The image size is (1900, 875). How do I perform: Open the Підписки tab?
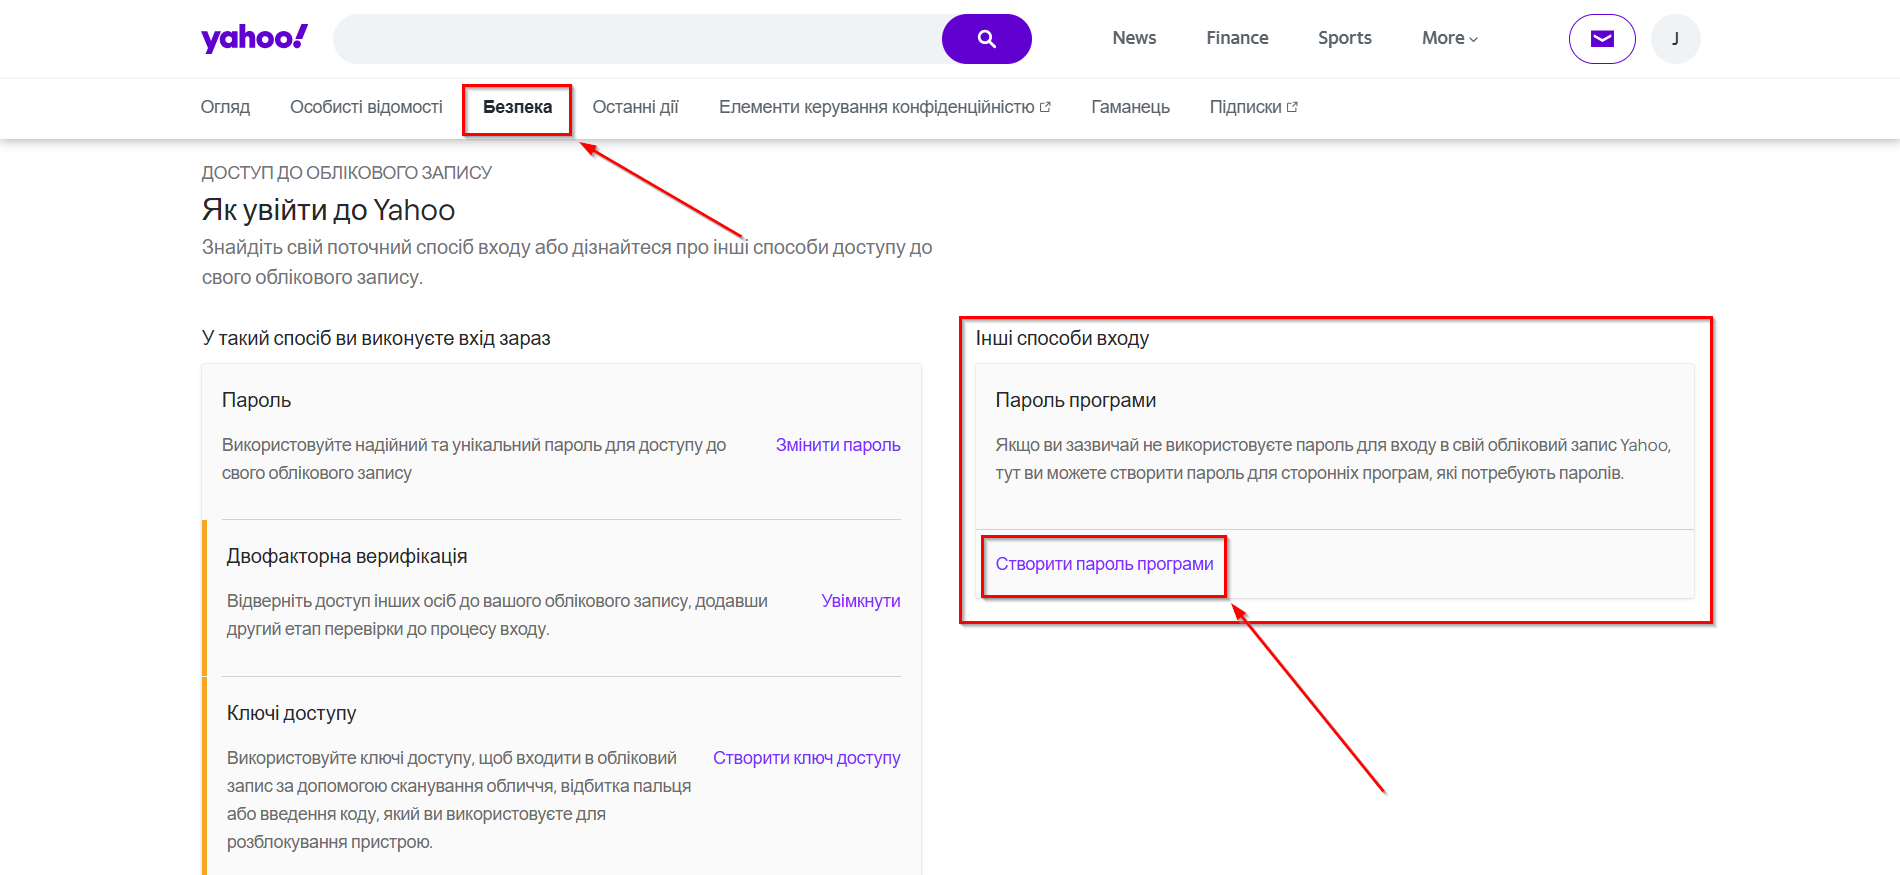(1253, 107)
